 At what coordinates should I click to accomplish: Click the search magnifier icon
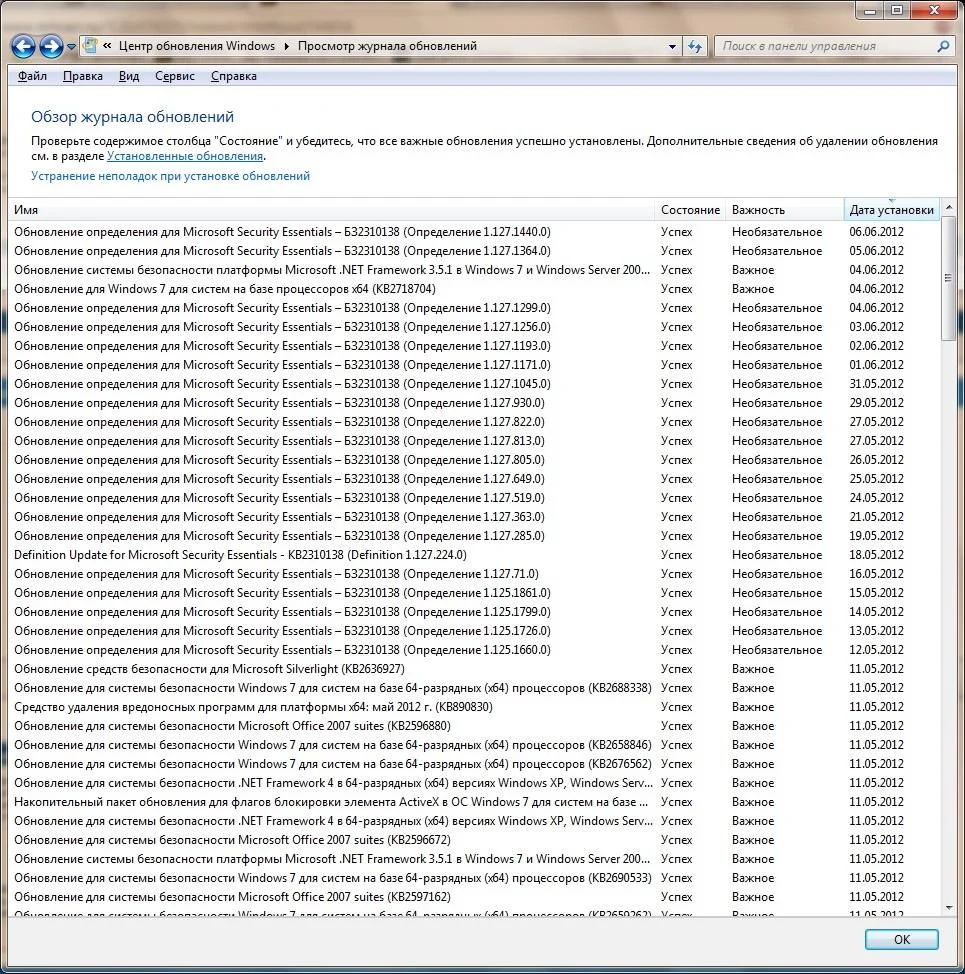tap(943, 46)
